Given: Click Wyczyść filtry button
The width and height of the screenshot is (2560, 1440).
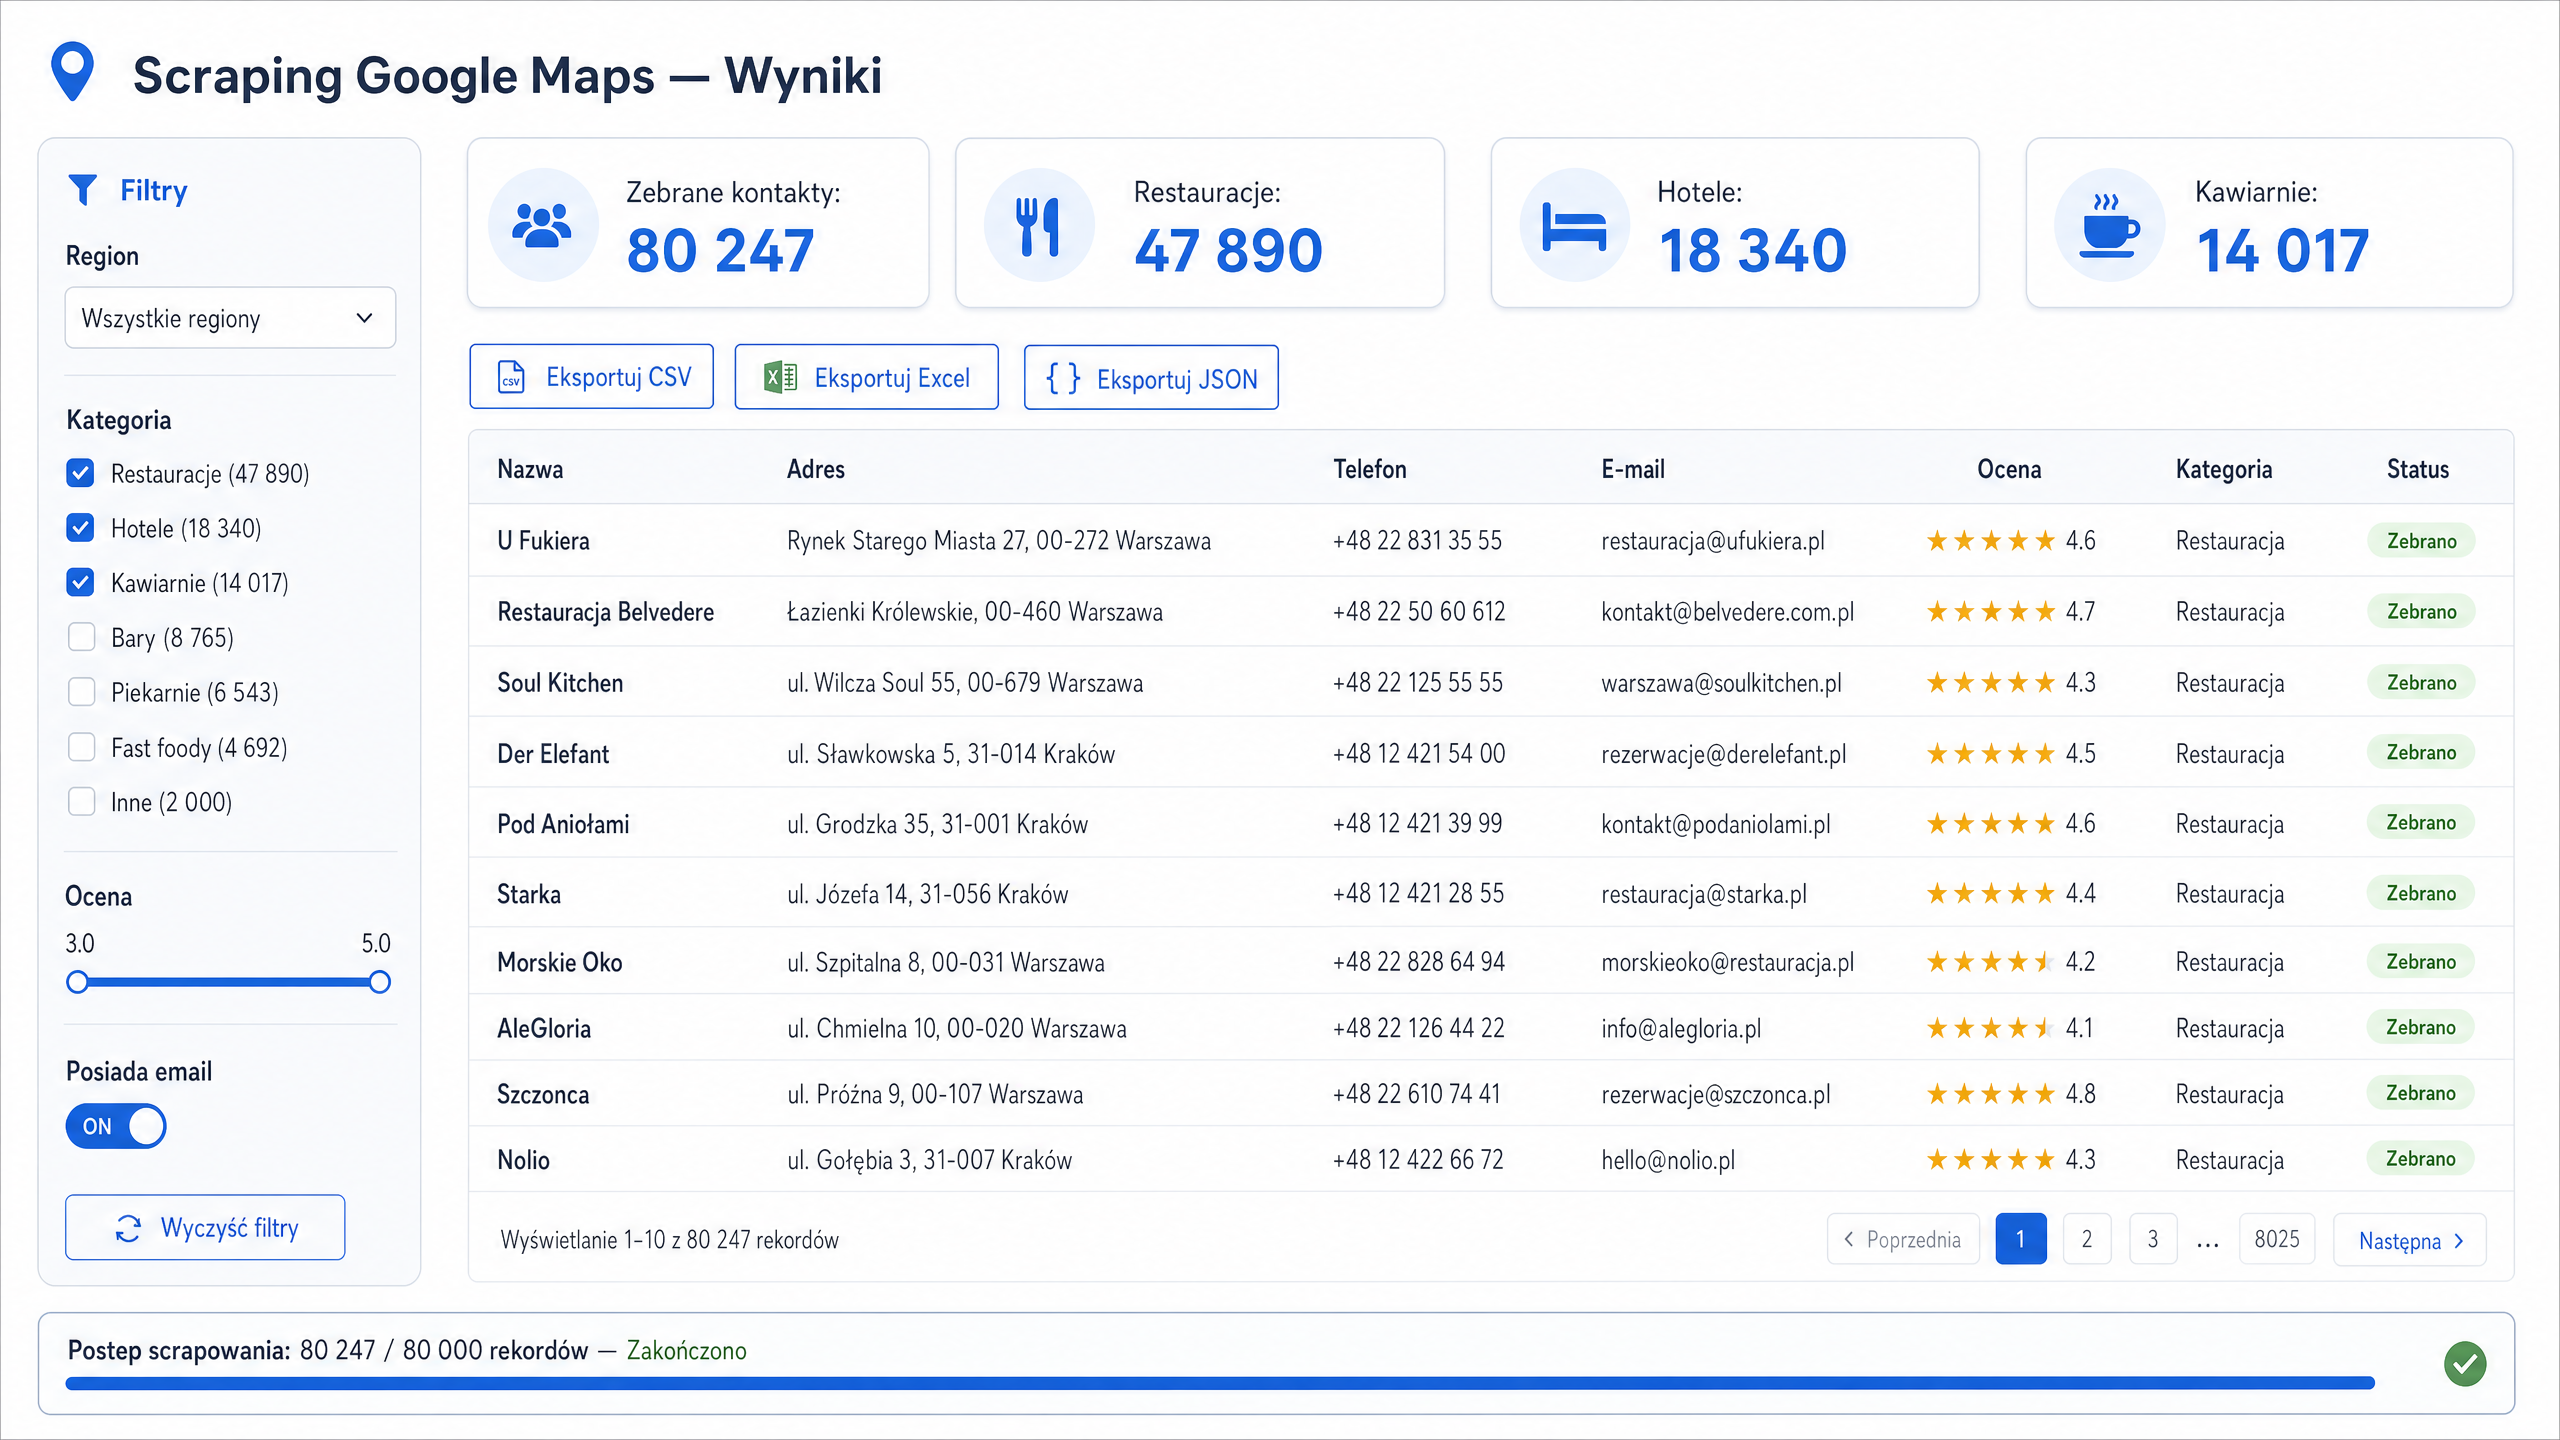Looking at the screenshot, I should click(205, 1227).
